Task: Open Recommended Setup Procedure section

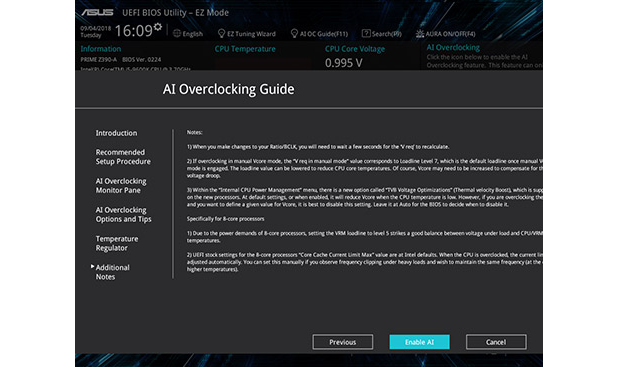Action: (123, 156)
